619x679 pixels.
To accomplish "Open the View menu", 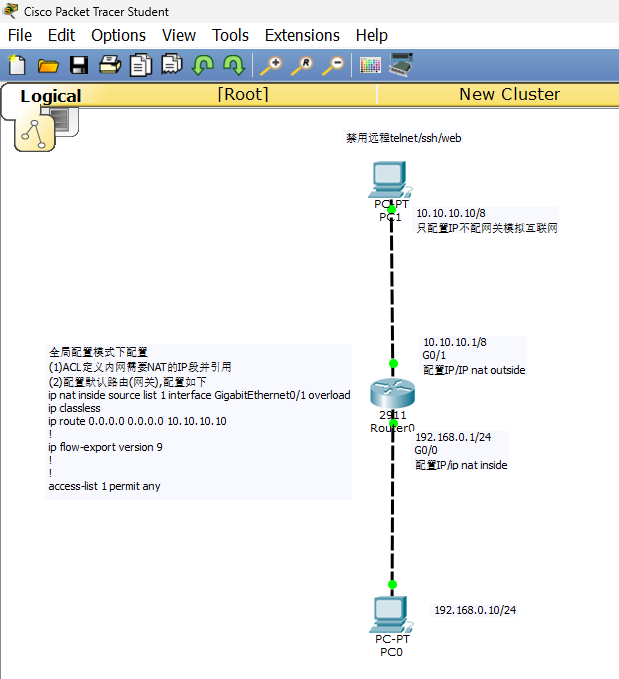I will click(179, 36).
